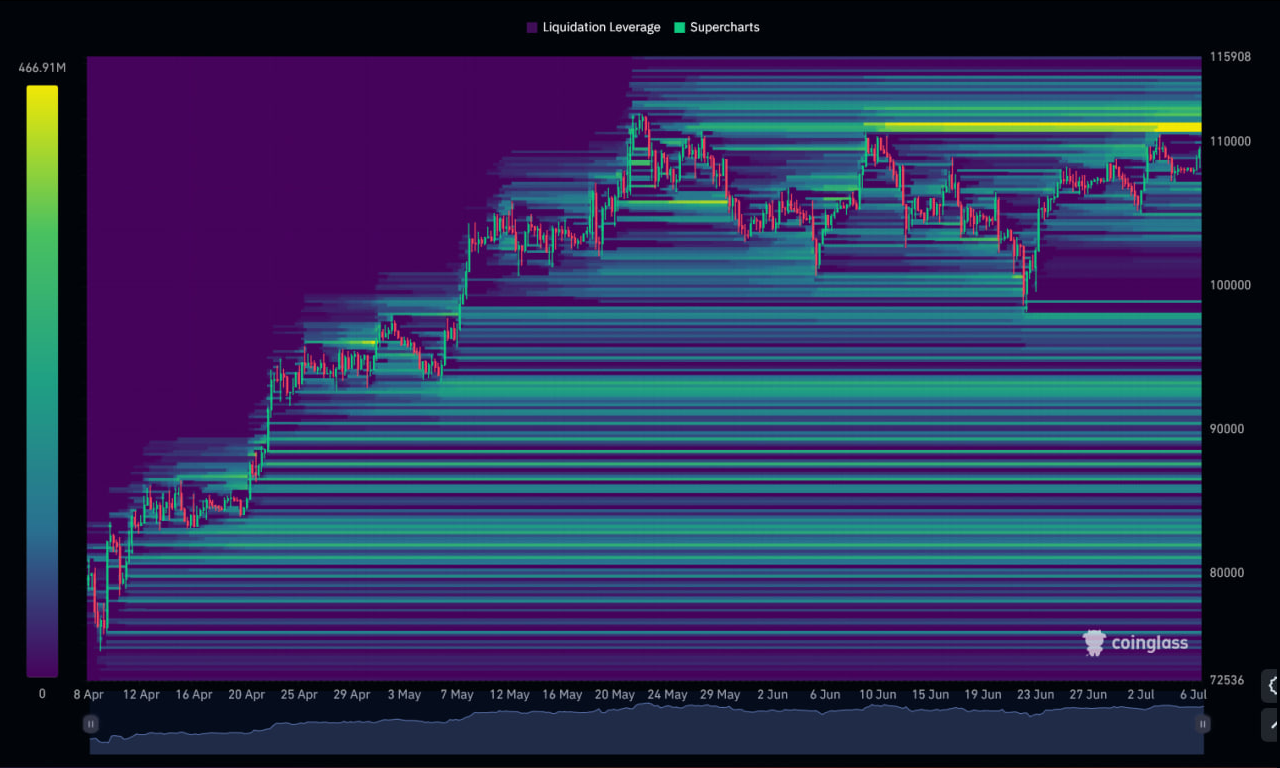The image size is (1280, 768).
Task: Click the 19 Jun date label
Action: tap(983, 694)
